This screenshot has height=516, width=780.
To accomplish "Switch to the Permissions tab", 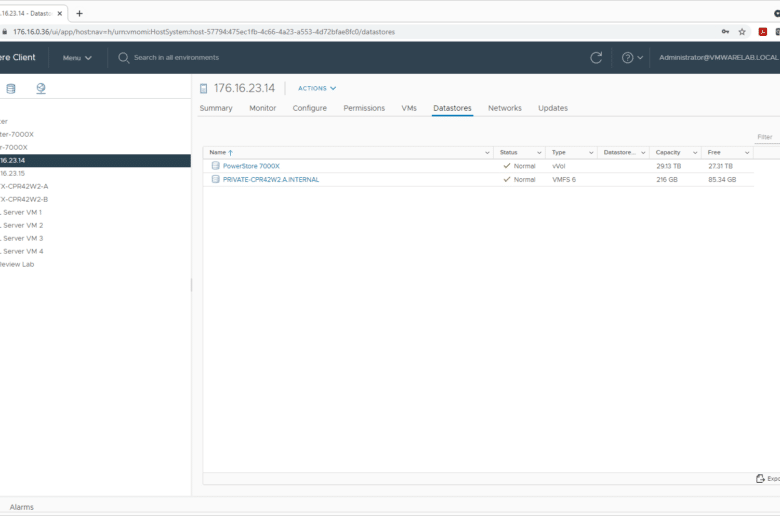I will 364,108.
